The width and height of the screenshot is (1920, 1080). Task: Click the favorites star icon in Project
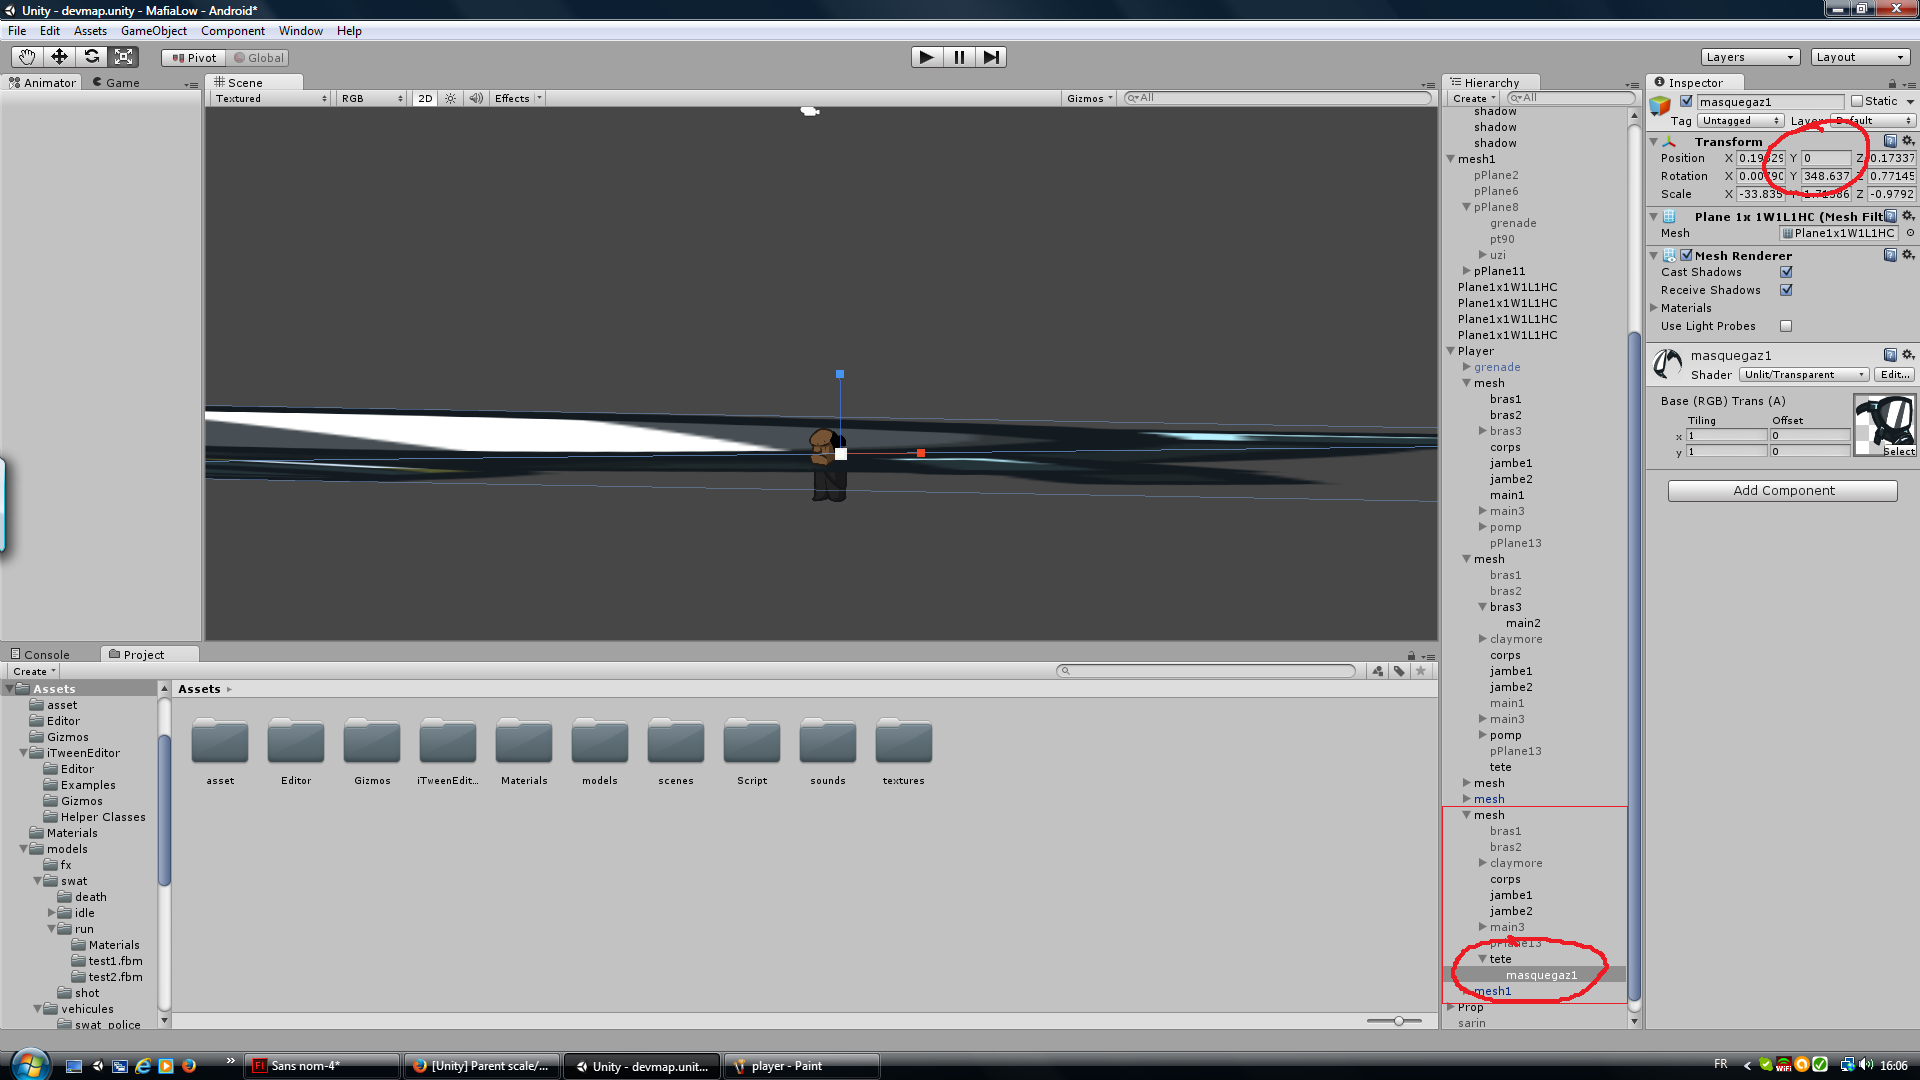[x=1420, y=671]
